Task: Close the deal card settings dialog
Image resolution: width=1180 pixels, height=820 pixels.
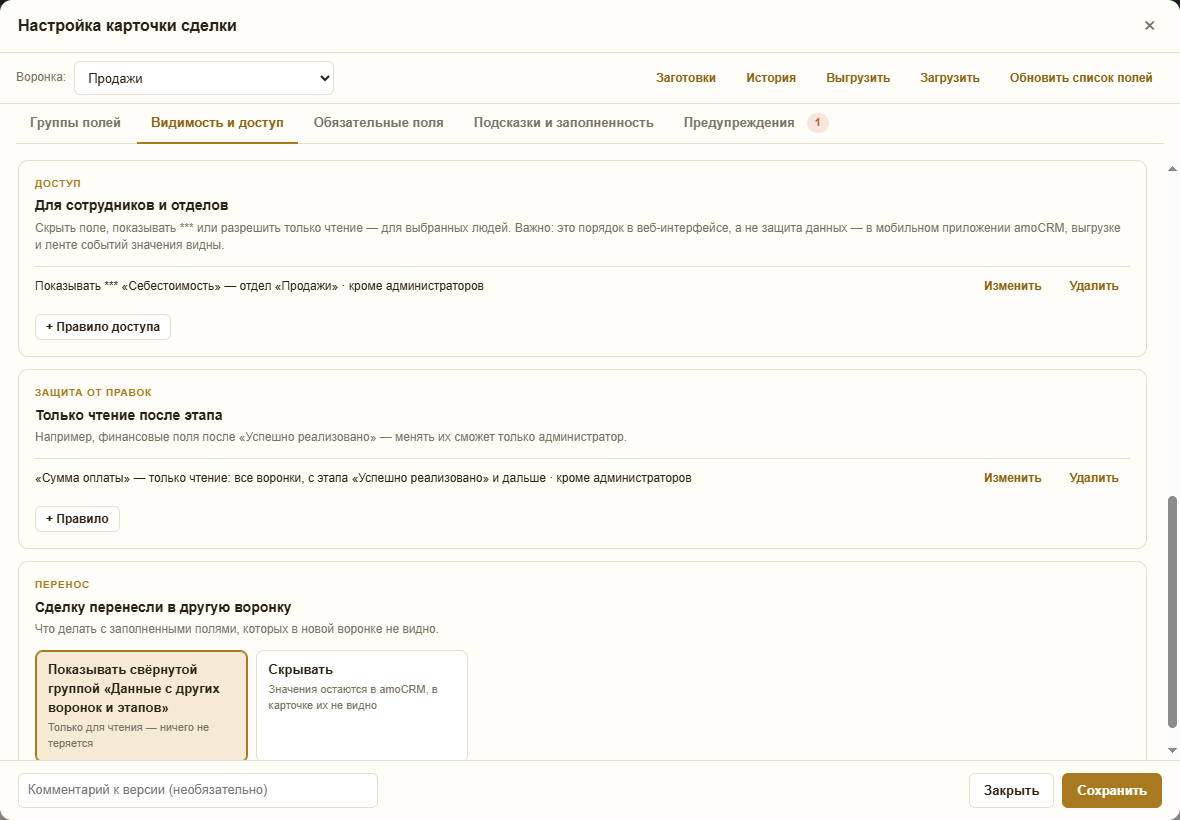Action: [1149, 26]
